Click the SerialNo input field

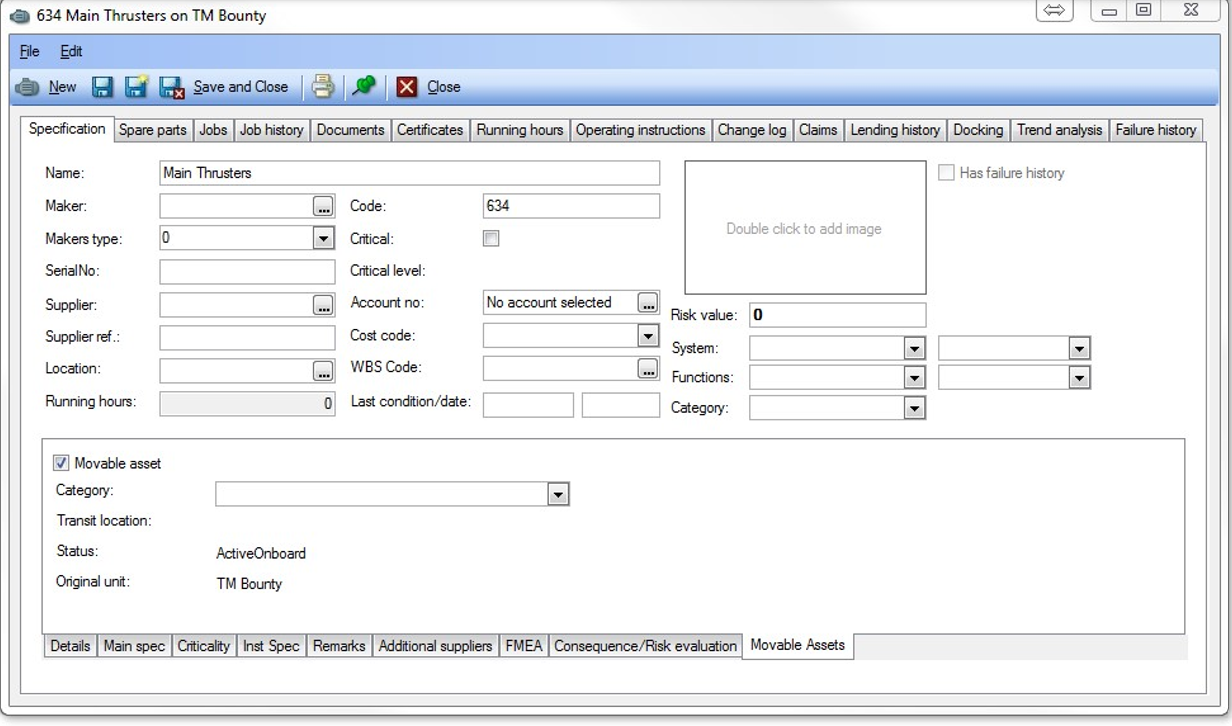tap(247, 272)
